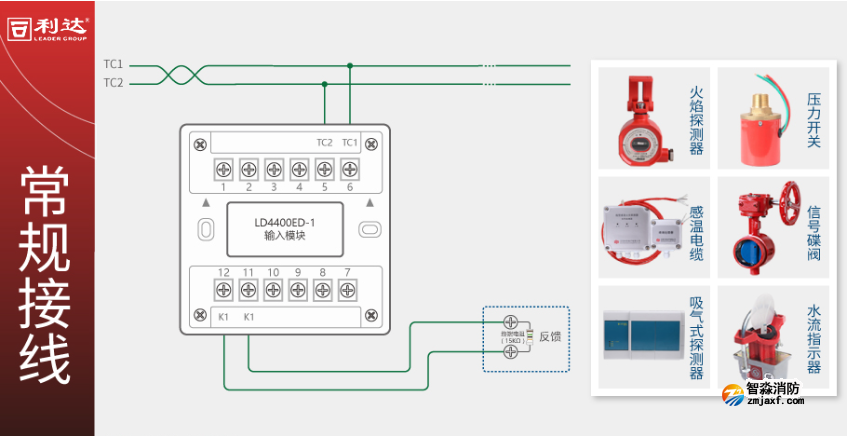Click terminal screw number 9
Screen dimensions: 847x436
click(298, 290)
